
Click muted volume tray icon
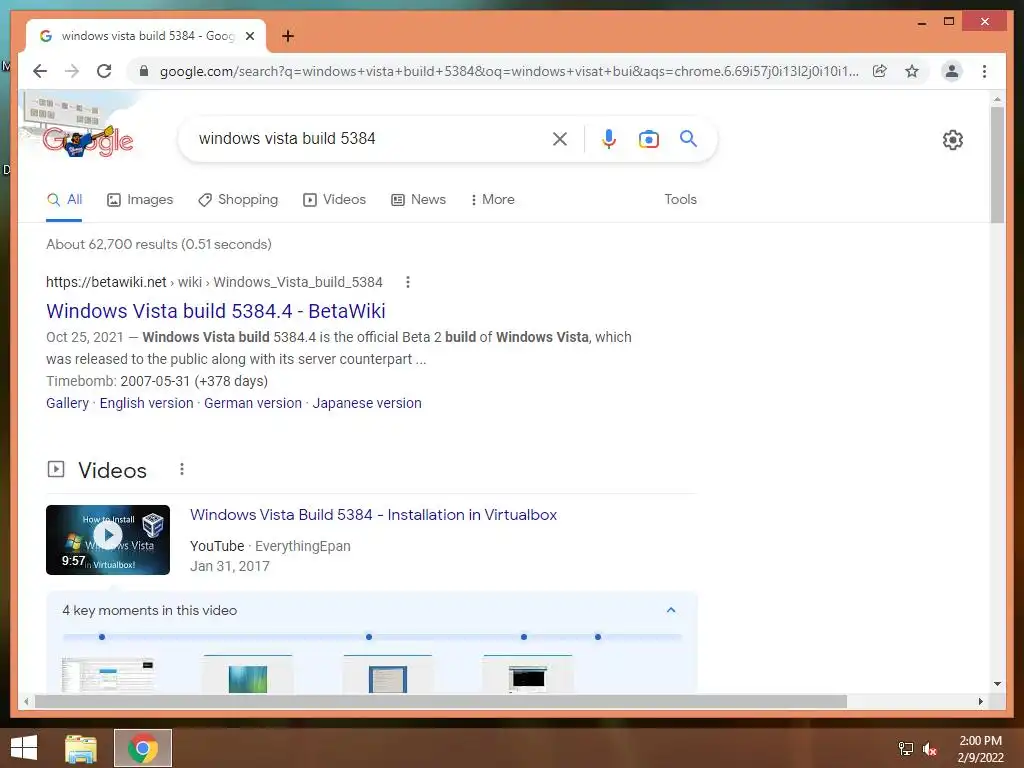tap(930, 748)
